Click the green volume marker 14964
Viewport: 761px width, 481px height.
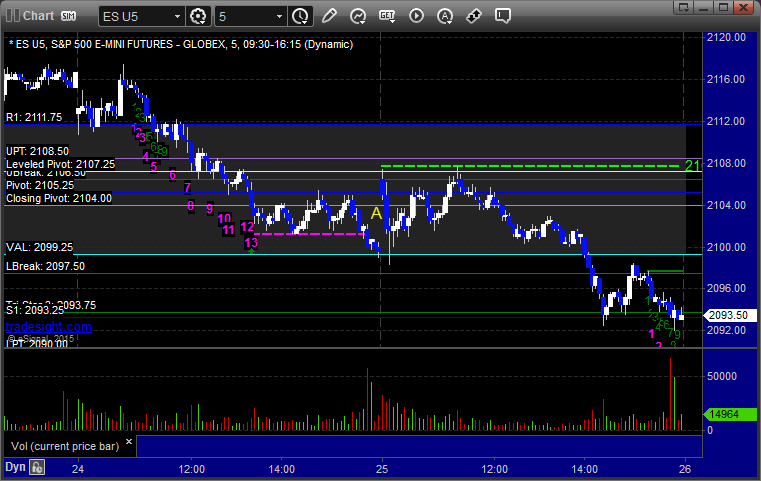click(x=730, y=415)
